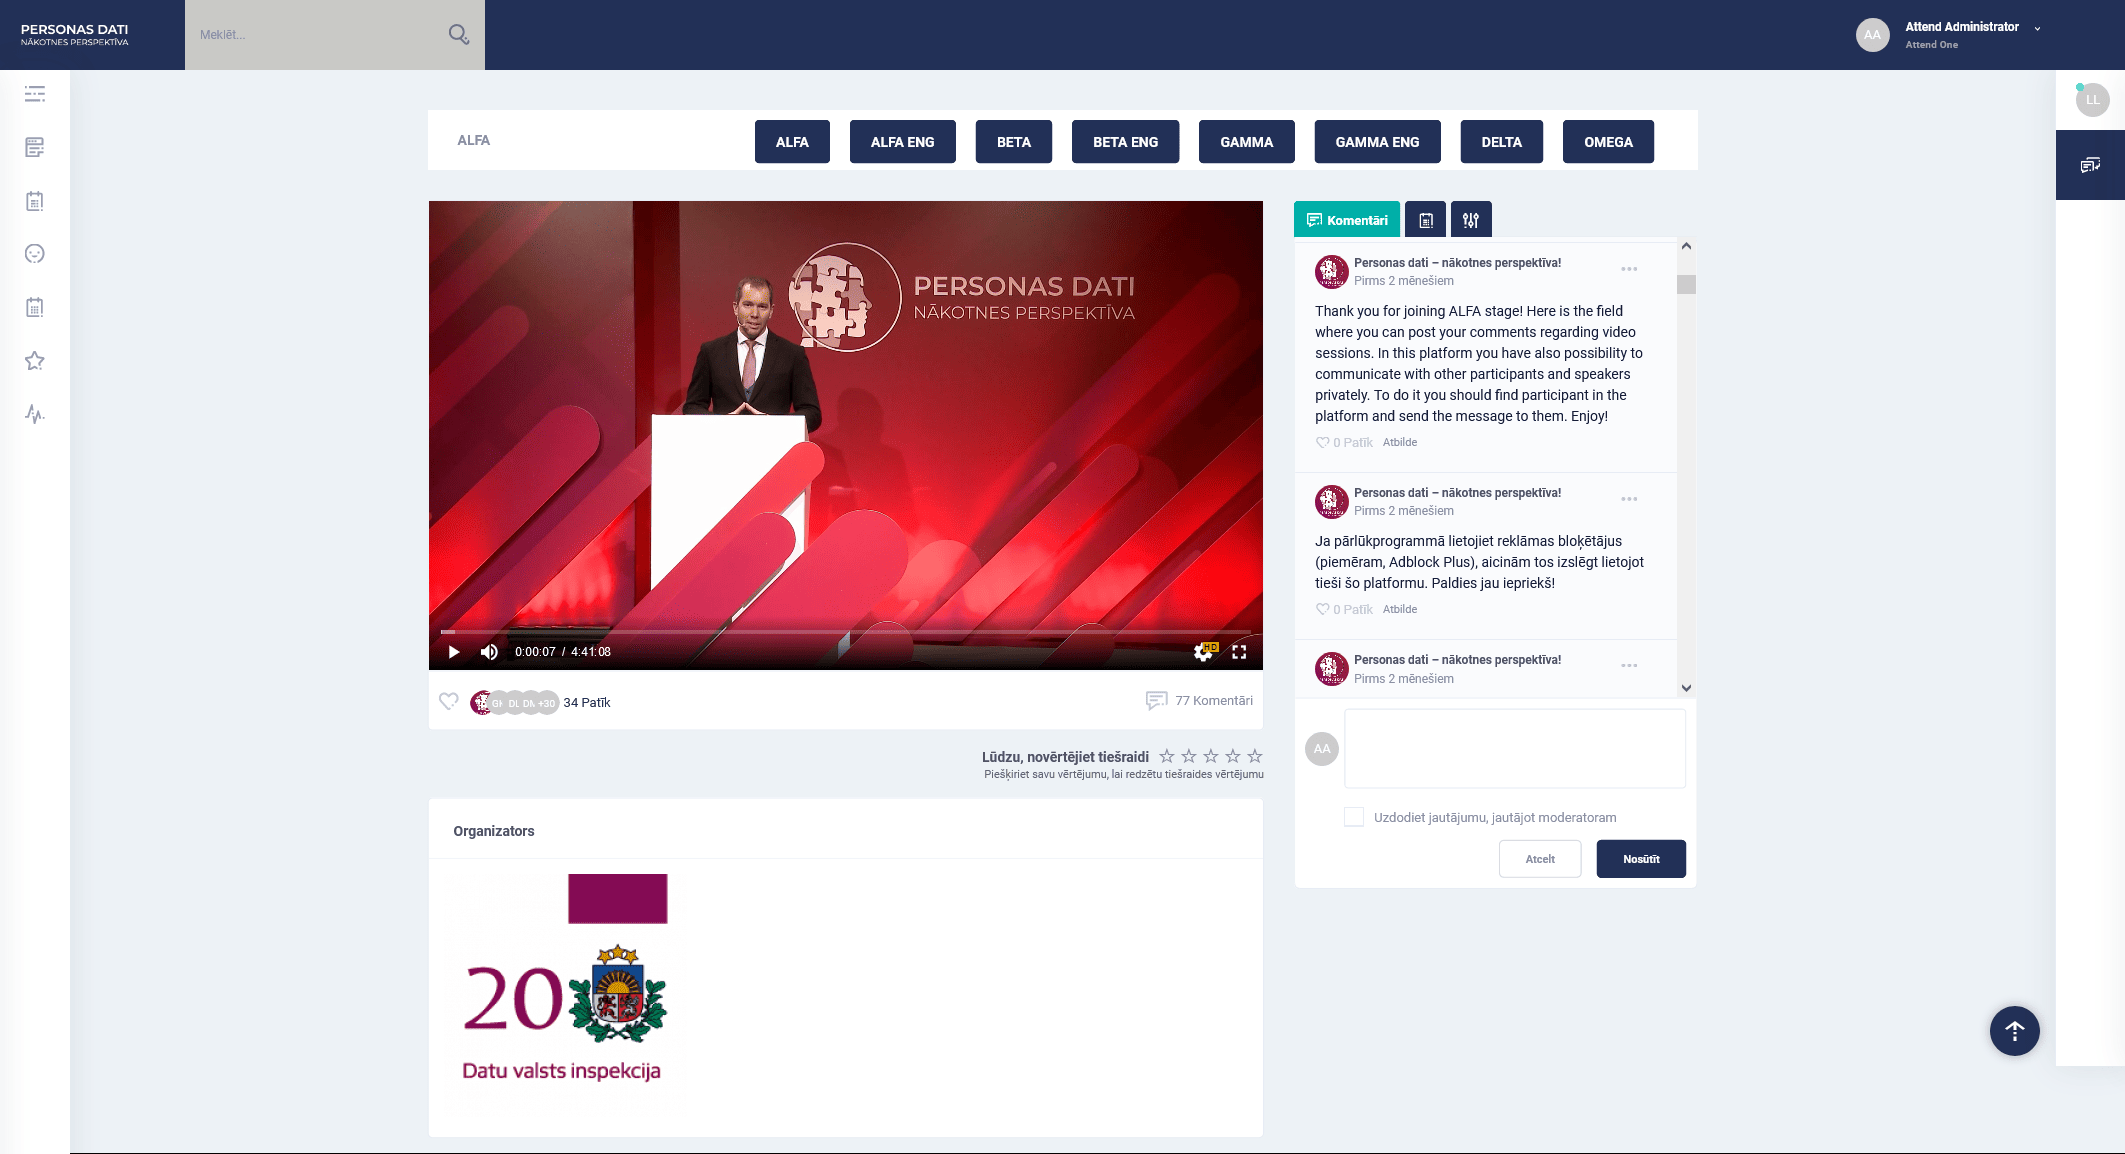Mute the video volume
Viewport: 2125px width, 1154px height.
[x=489, y=652]
